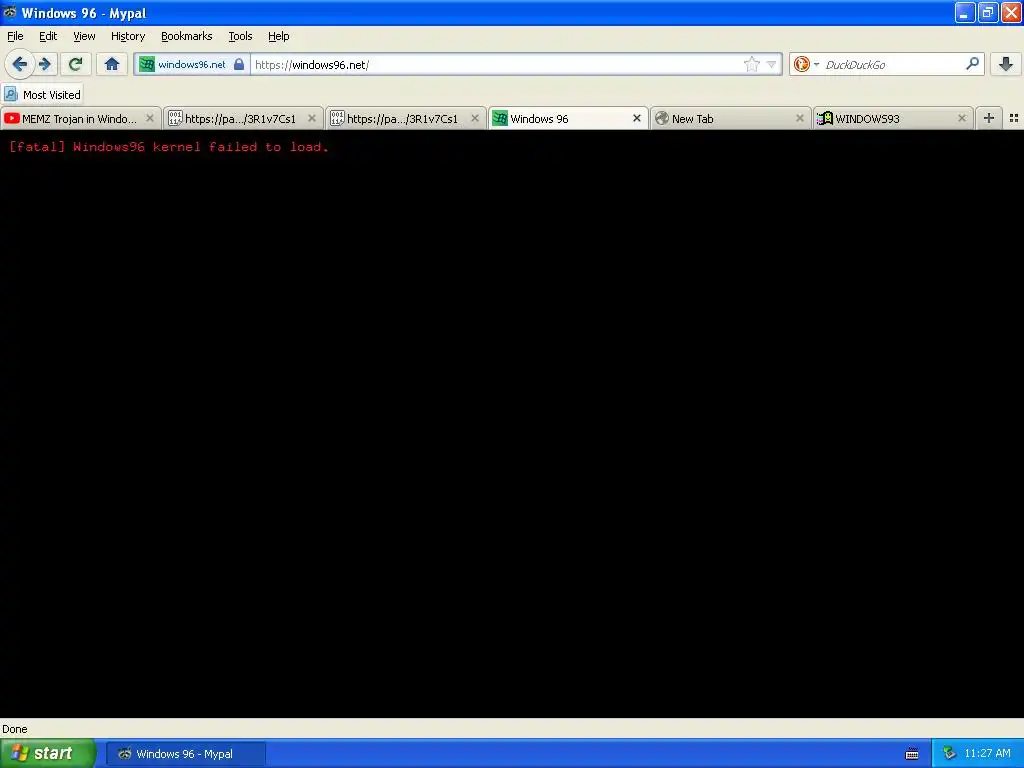Open the Edit menu
The image size is (1024, 768).
click(x=48, y=37)
